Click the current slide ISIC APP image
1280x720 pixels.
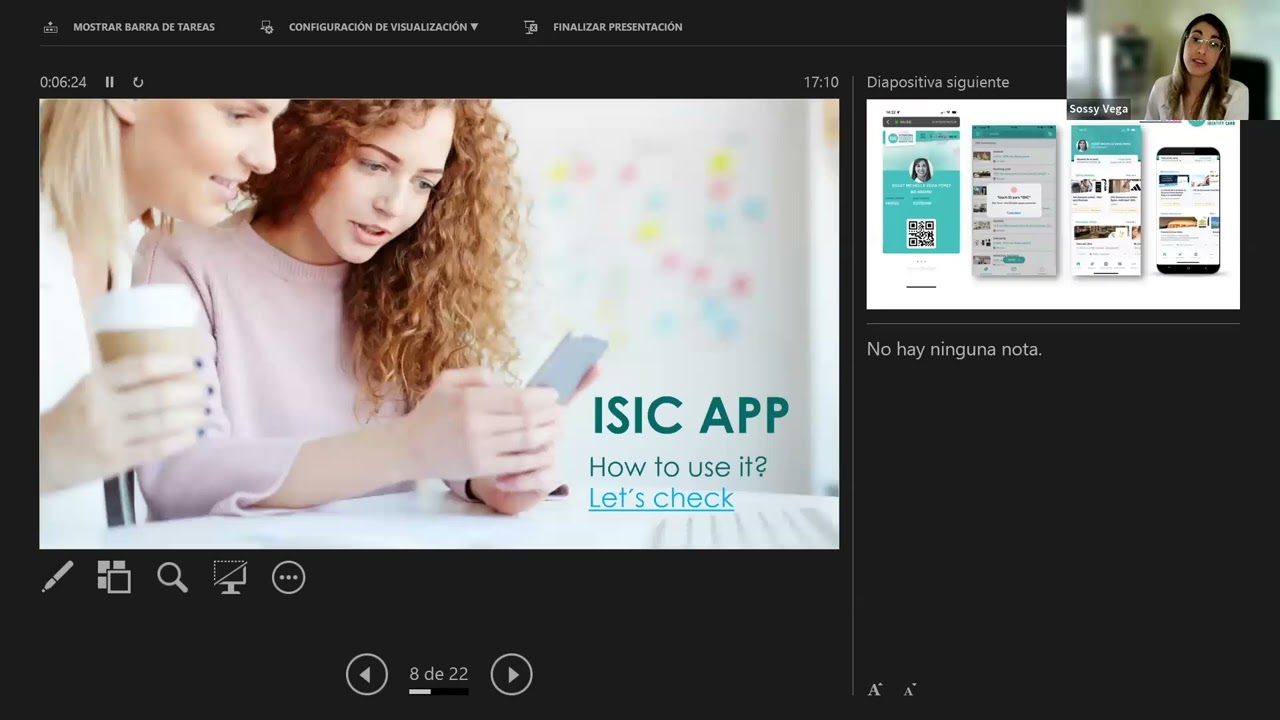(439, 324)
